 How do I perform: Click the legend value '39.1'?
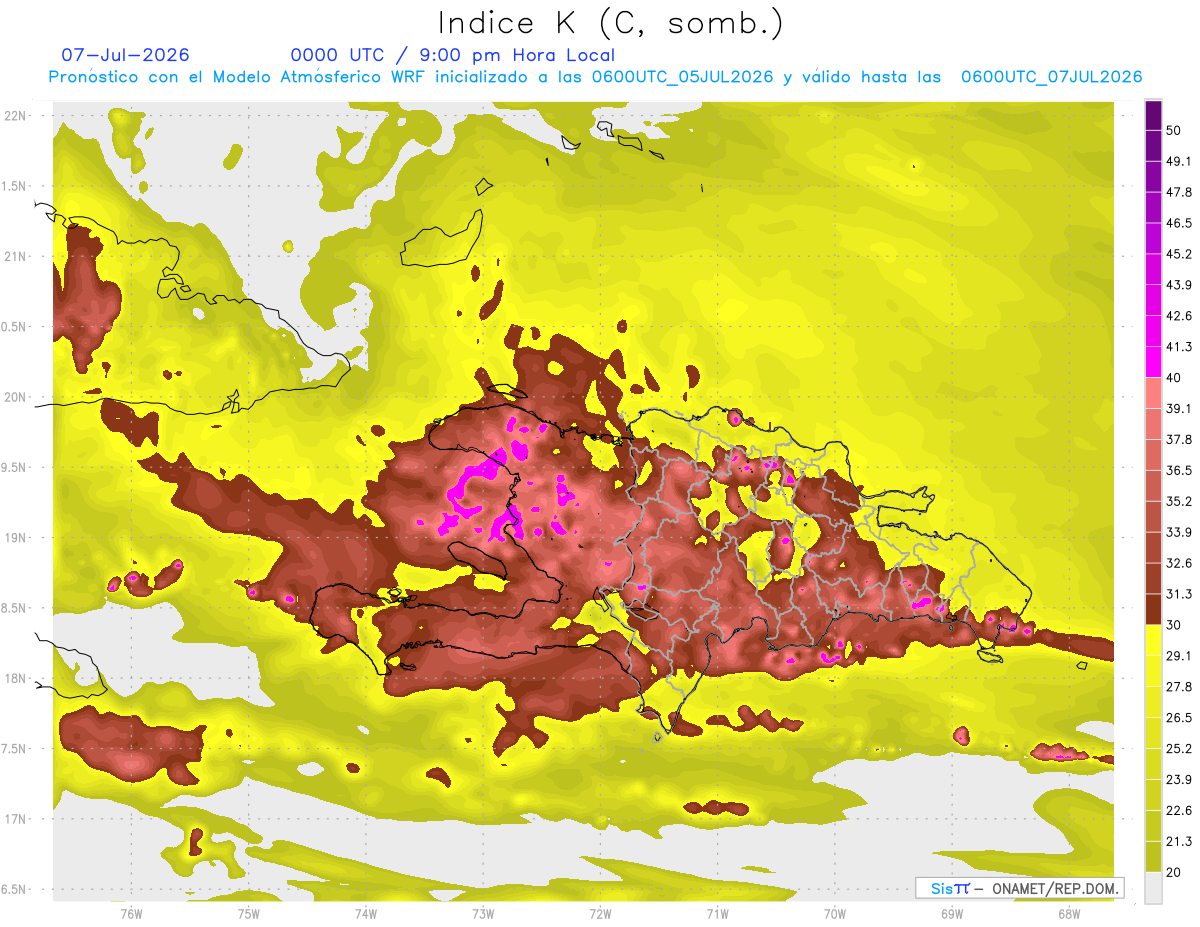pyautogui.click(x=1179, y=408)
